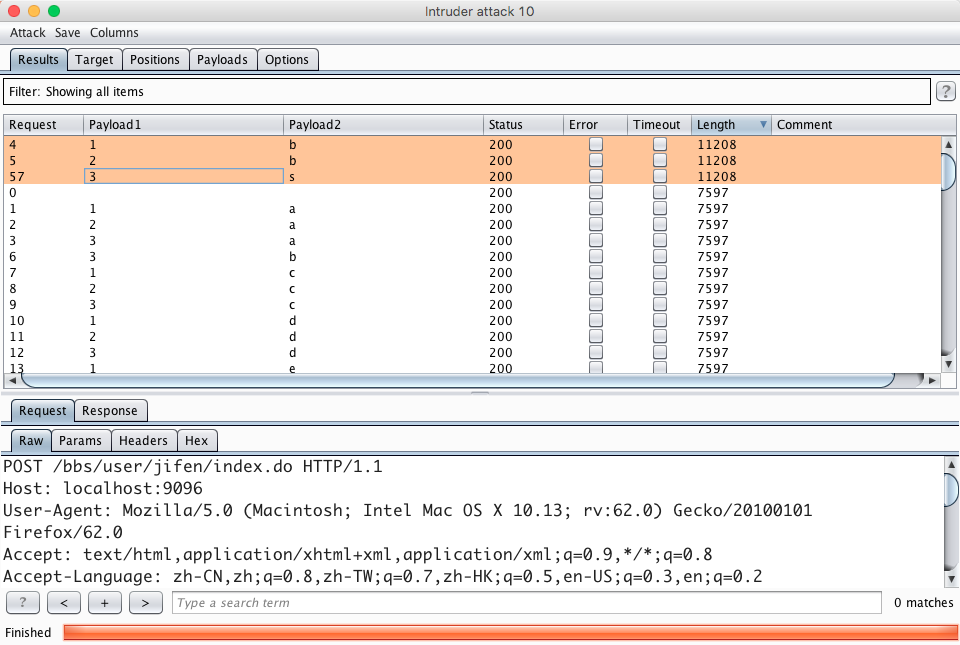Click request pane scroll down arrow
The height and width of the screenshot is (645, 960).
click(x=951, y=578)
